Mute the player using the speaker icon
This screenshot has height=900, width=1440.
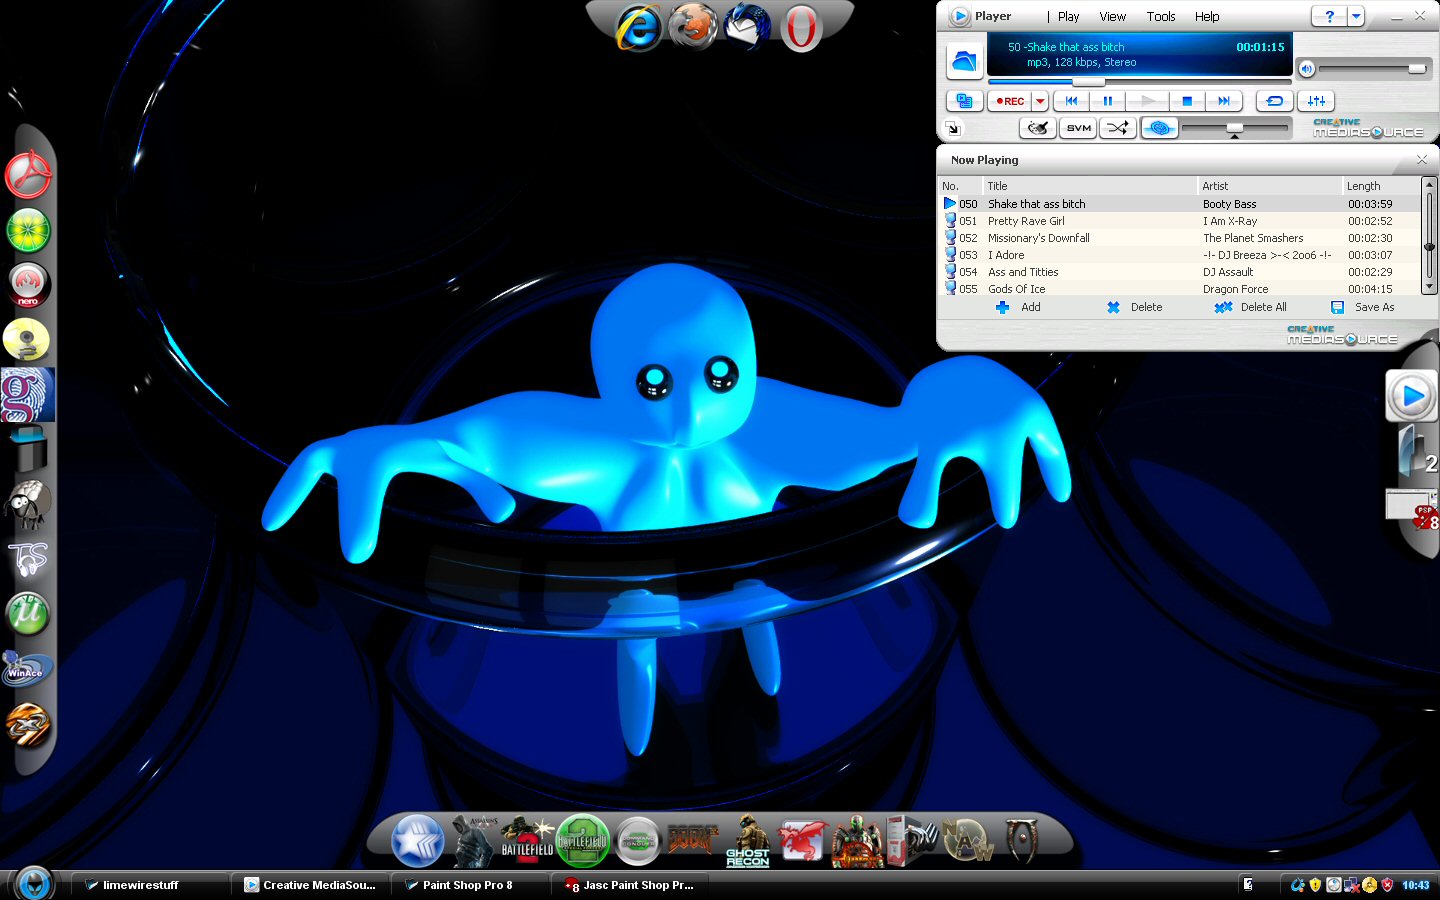1306,68
